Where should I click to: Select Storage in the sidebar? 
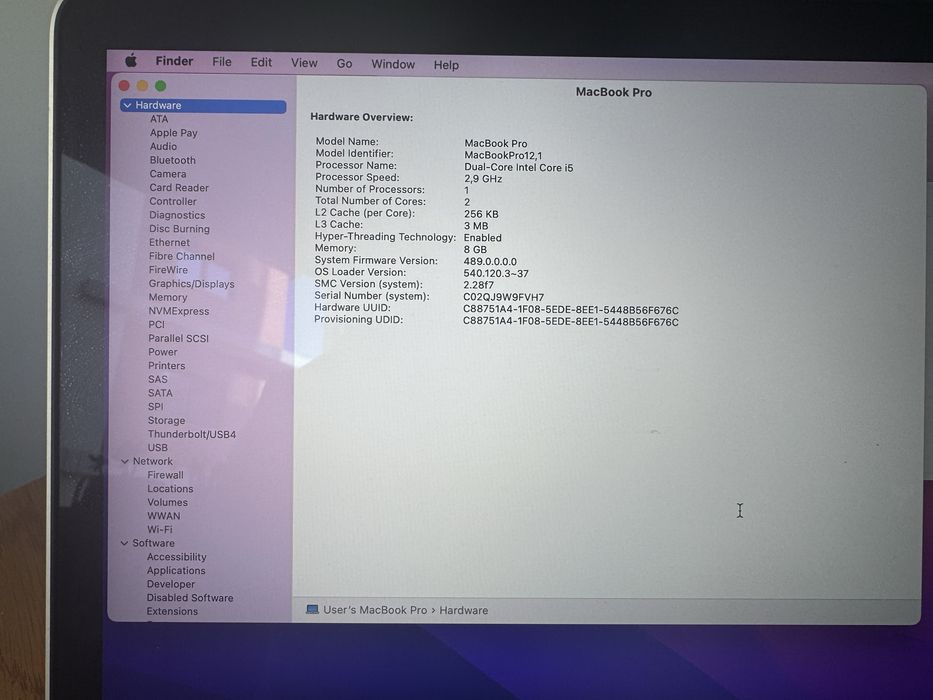(x=167, y=420)
